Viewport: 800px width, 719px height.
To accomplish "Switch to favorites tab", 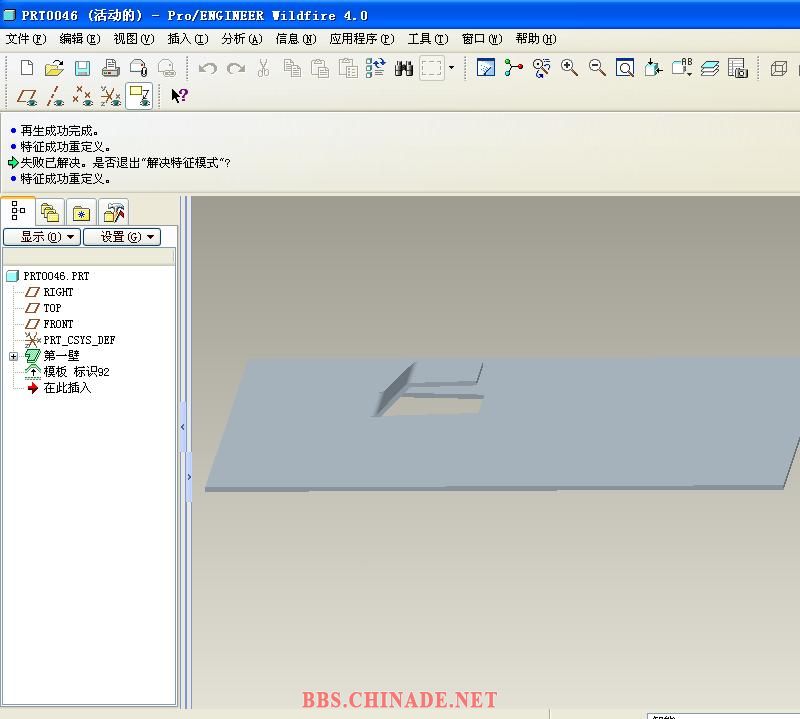I will [x=81, y=212].
